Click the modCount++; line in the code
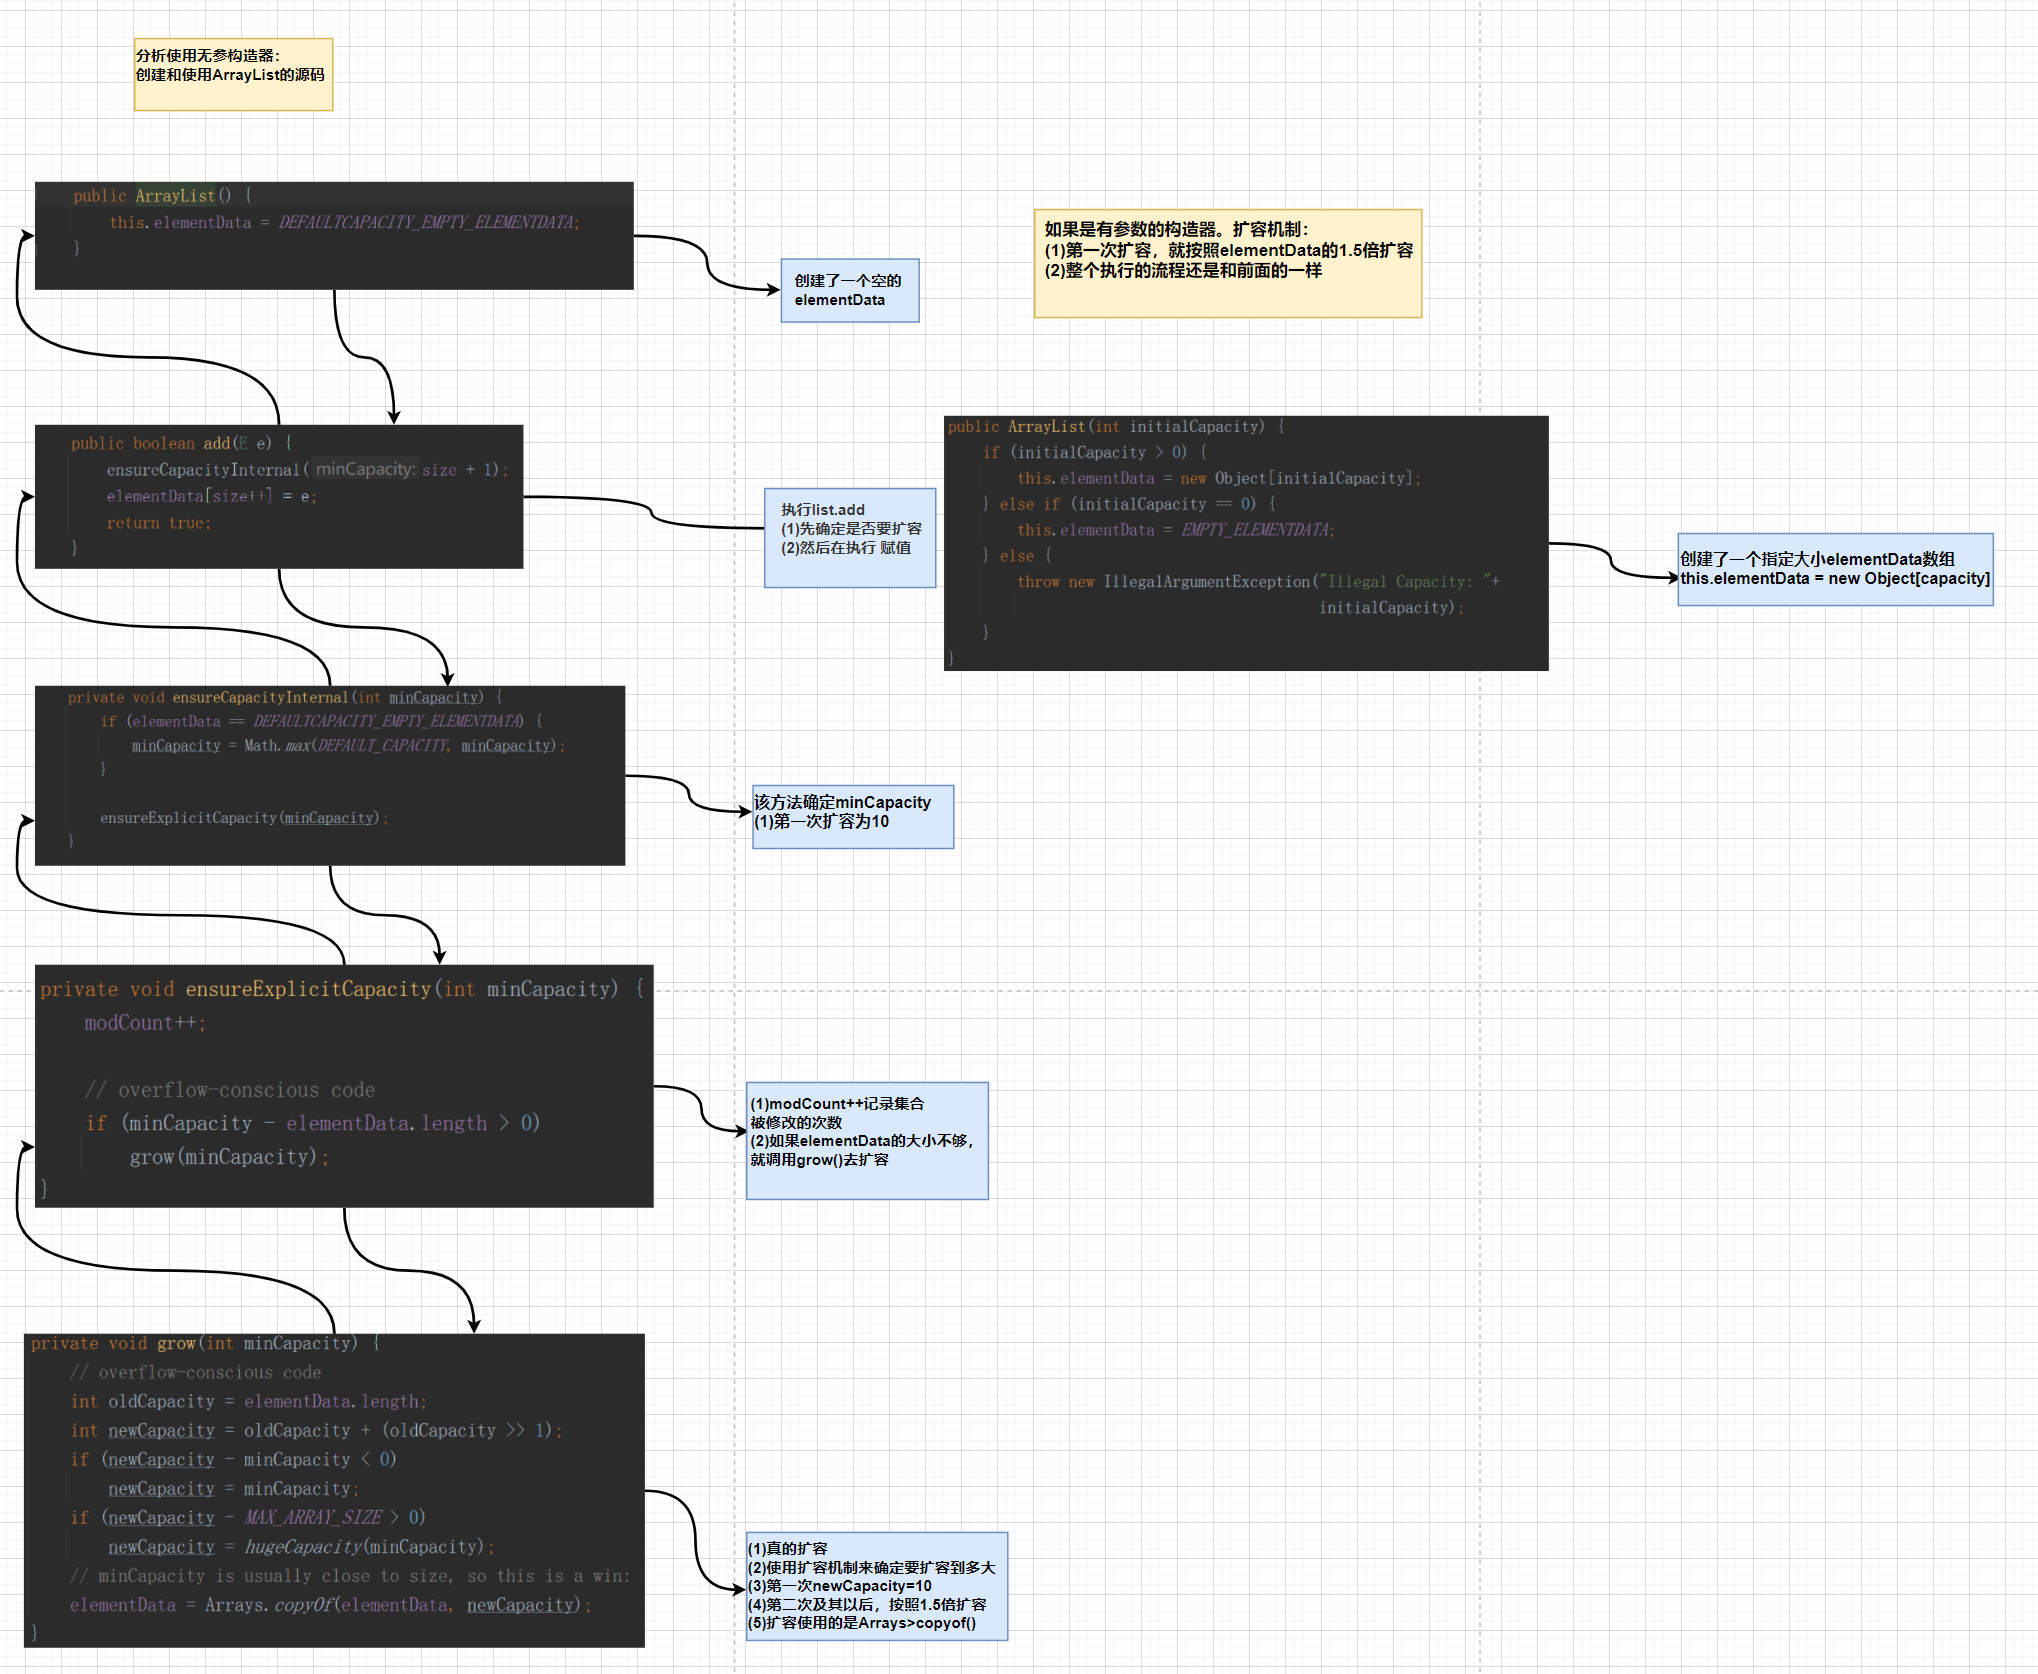 point(145,1023)
